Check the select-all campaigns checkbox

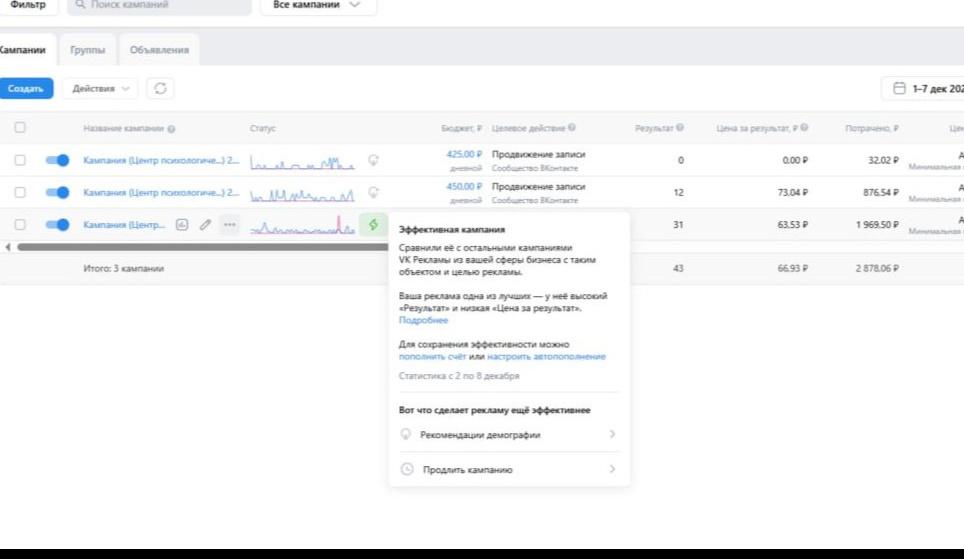(x=20, y=128)
